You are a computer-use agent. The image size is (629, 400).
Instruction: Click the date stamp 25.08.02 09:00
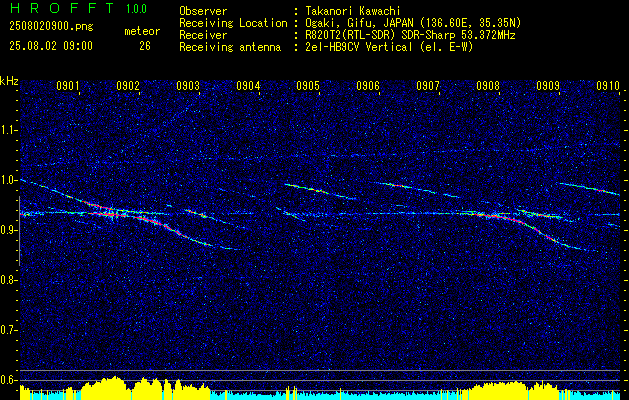(51, 46)
